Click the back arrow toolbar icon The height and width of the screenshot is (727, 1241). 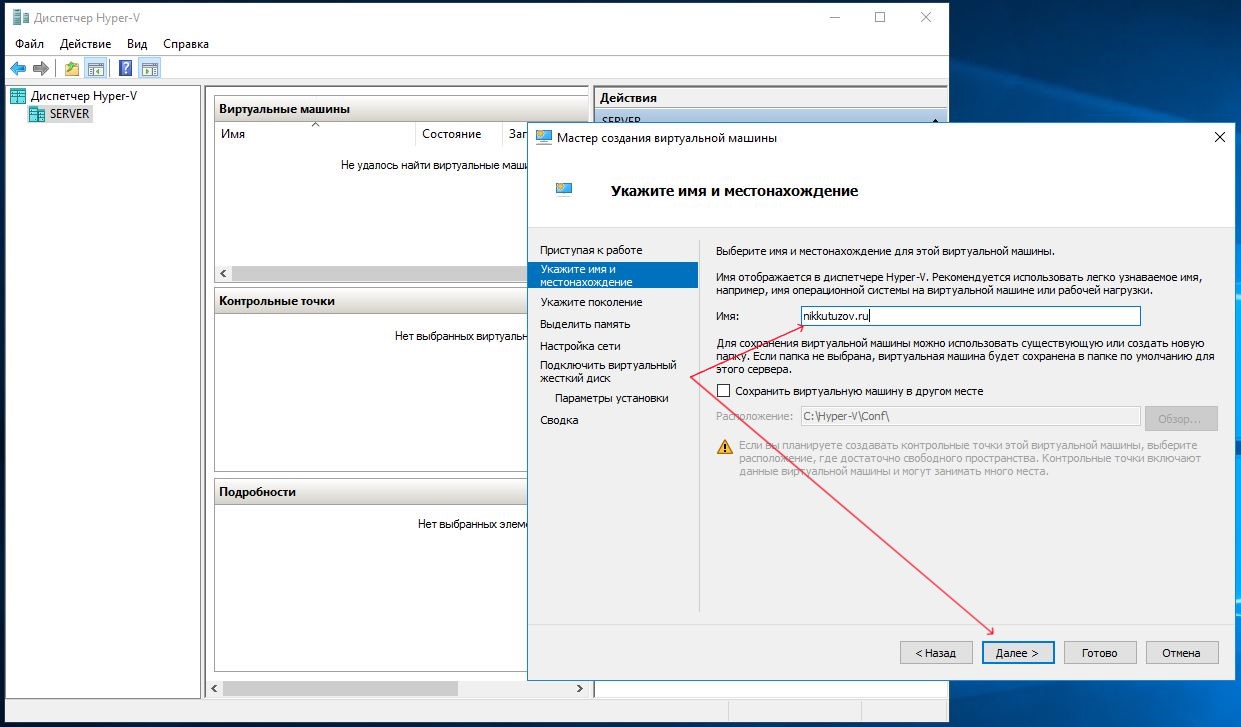pyautogui.click(x=18, y=69)
